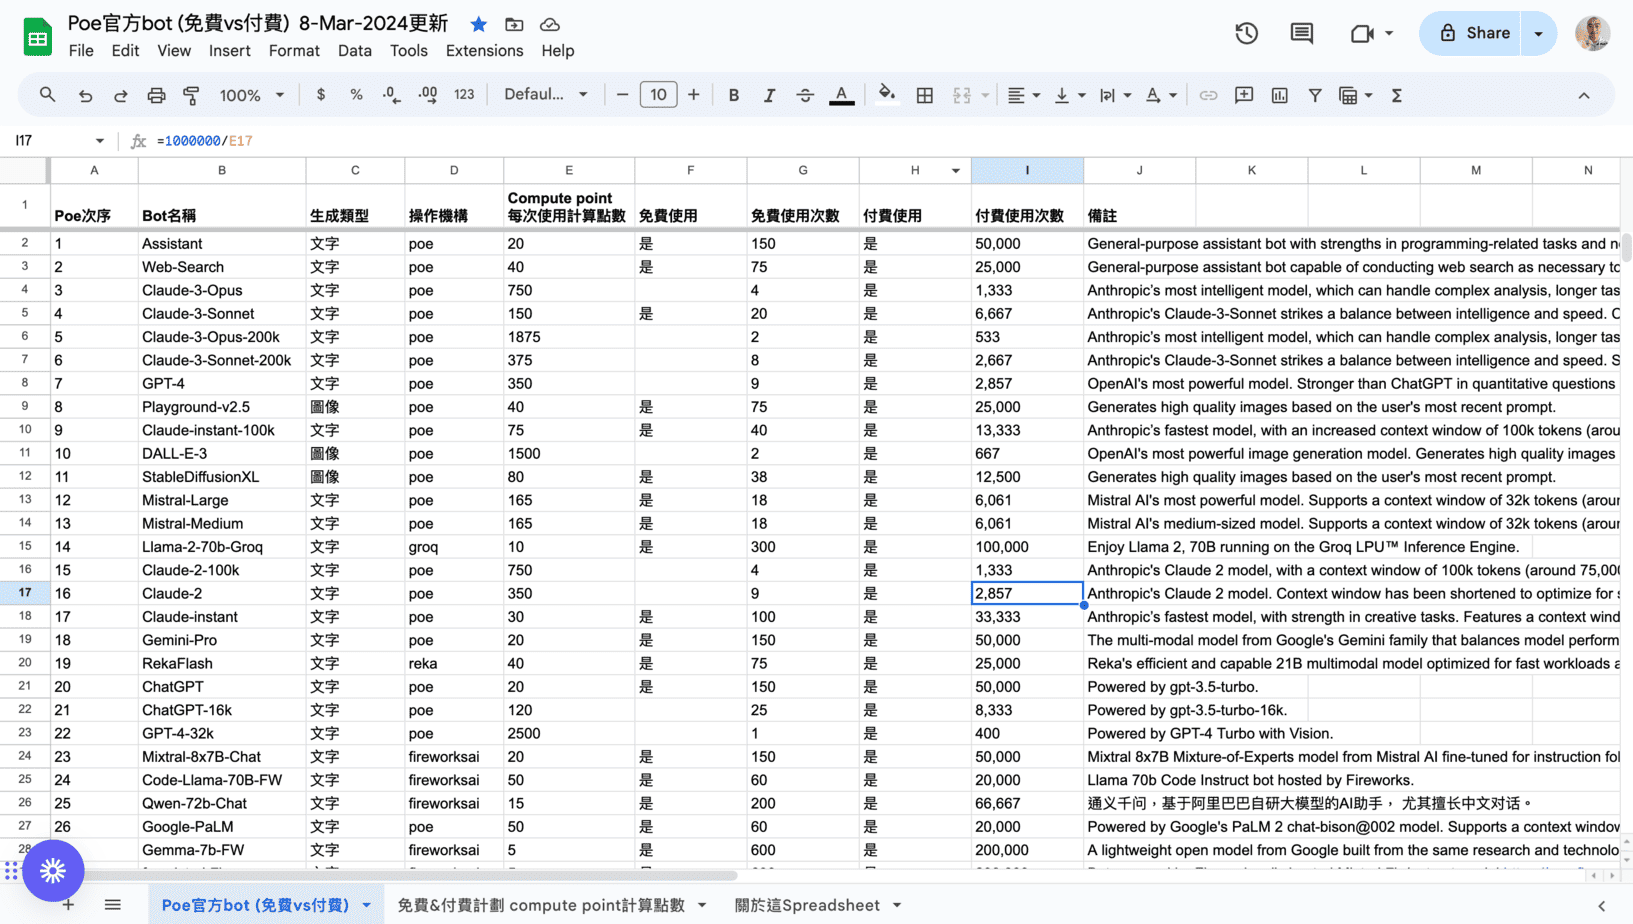Toggle italic formatting
The width and height of the screenshot is (1633, 924).
click(x=769, y=95)
